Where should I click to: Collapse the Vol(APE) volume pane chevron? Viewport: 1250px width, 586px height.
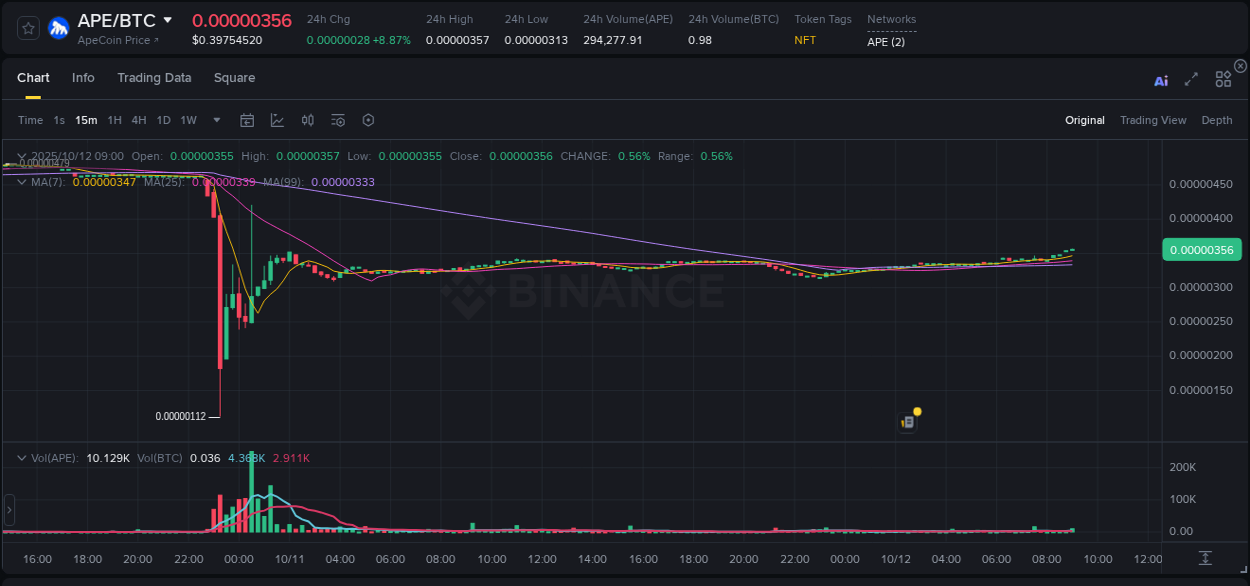point(21,457)
